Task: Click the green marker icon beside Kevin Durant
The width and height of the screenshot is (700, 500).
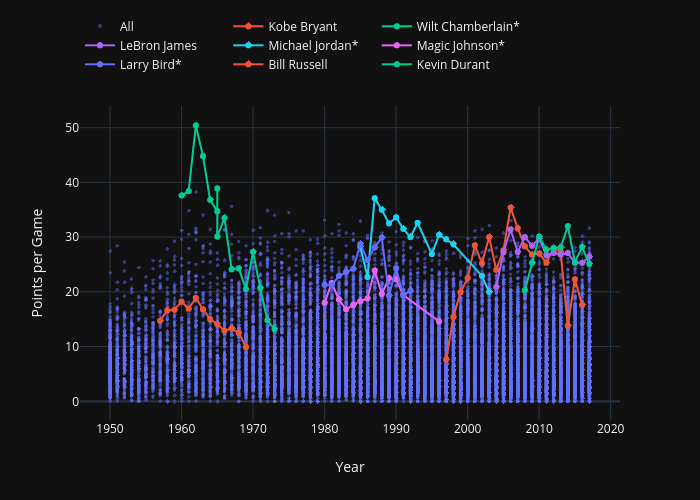Action: 398,64
